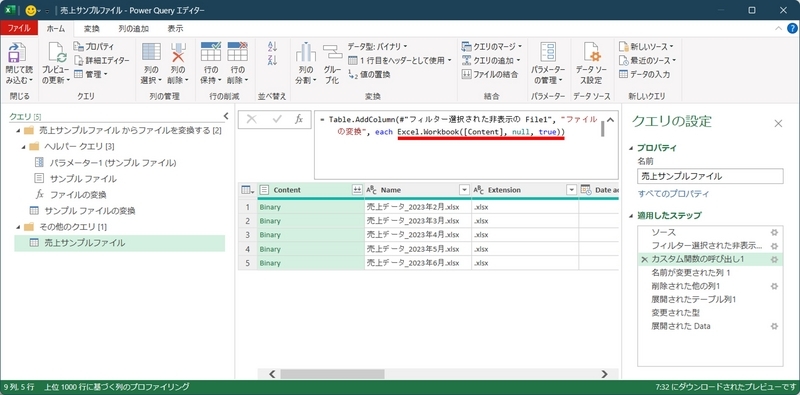Click the Group By (グループ化) icon
800x395 pixels.
point(332,53)
